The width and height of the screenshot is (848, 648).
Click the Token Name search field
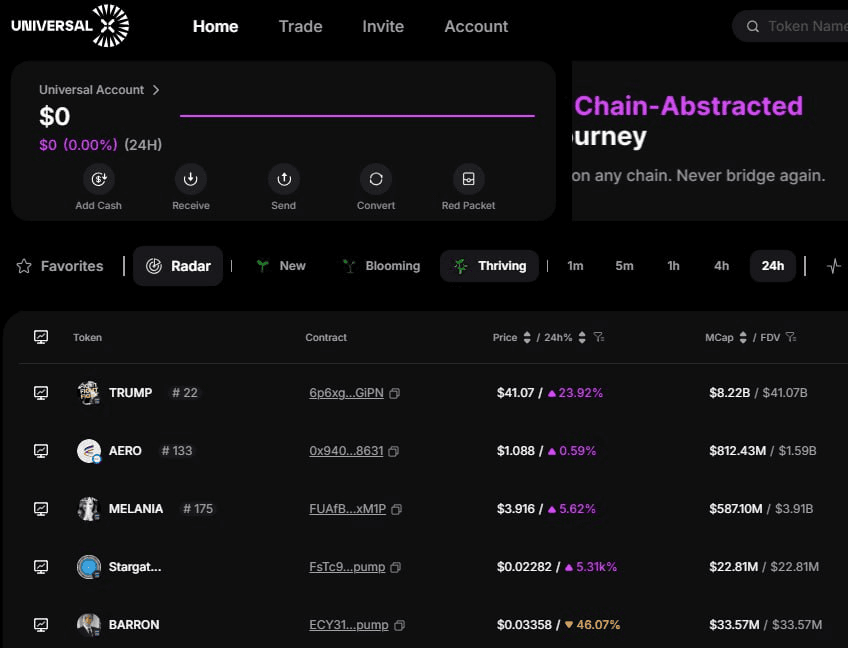[790, 27]
